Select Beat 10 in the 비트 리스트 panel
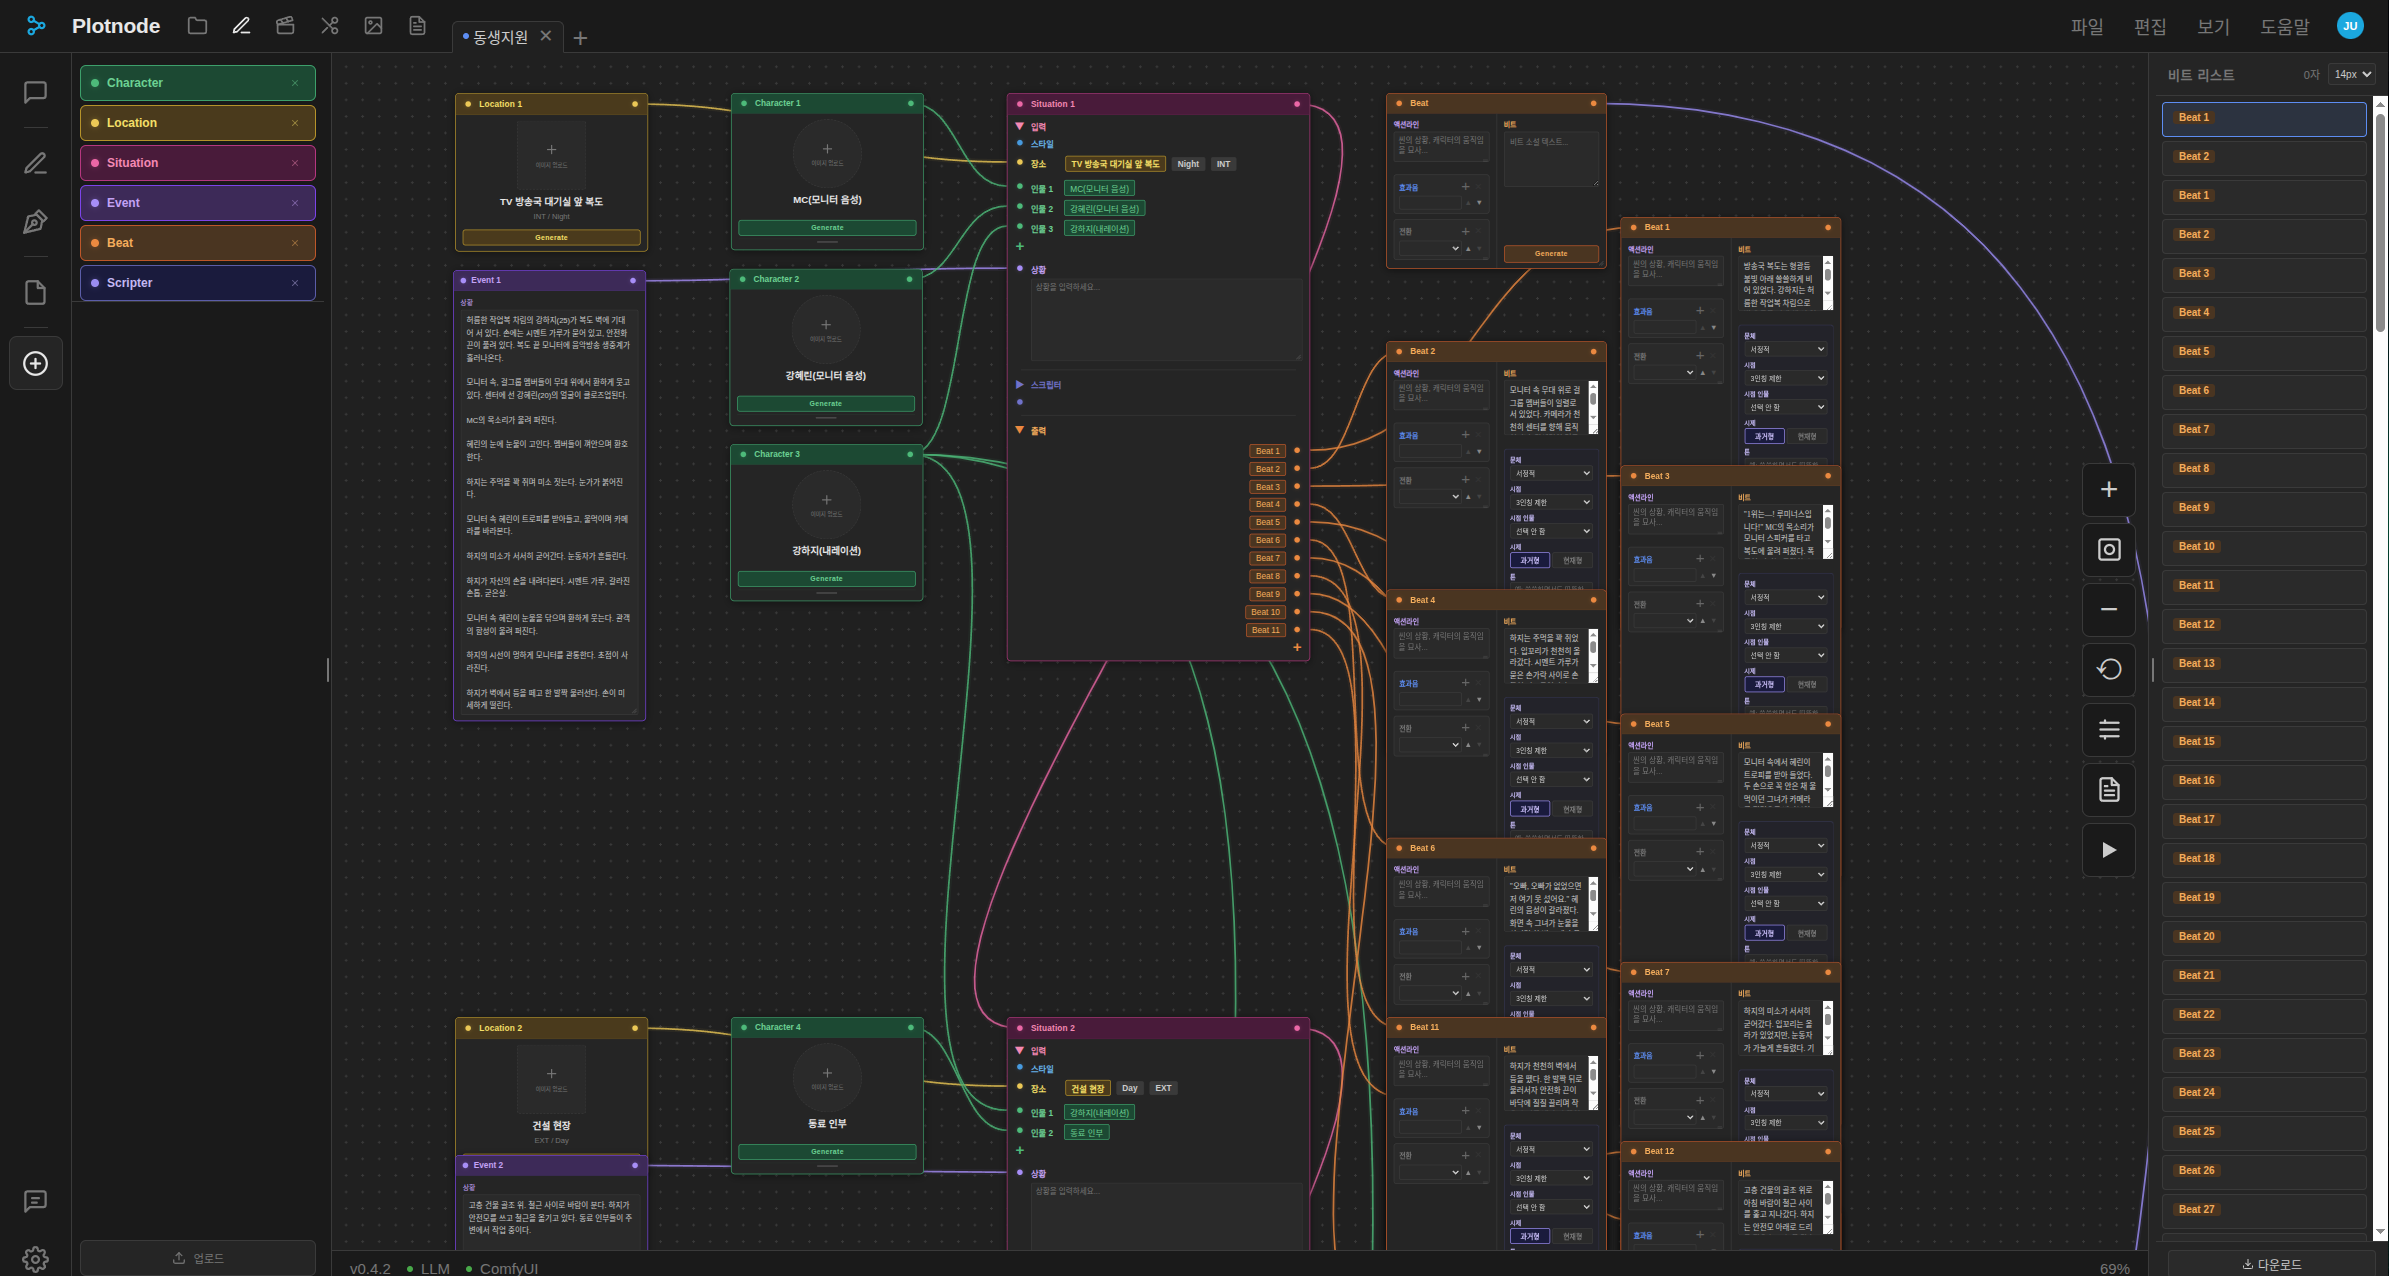Screen dimensions: 2389x1276 point(2264,547)
